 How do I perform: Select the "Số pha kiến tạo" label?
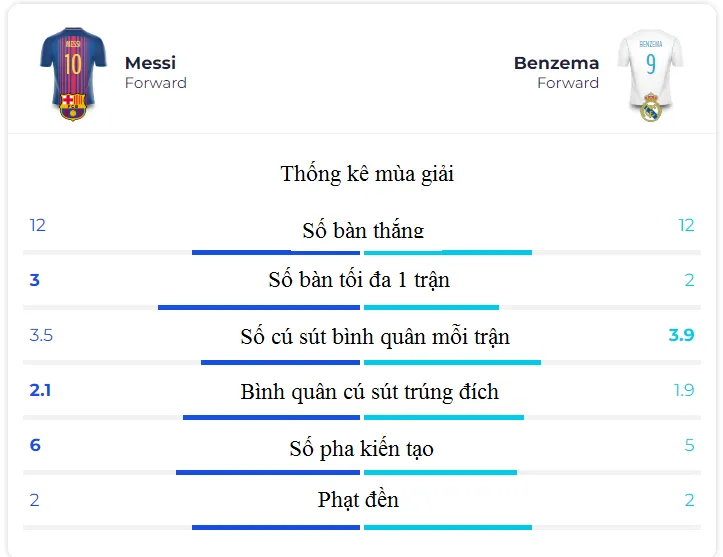[362, 448]
